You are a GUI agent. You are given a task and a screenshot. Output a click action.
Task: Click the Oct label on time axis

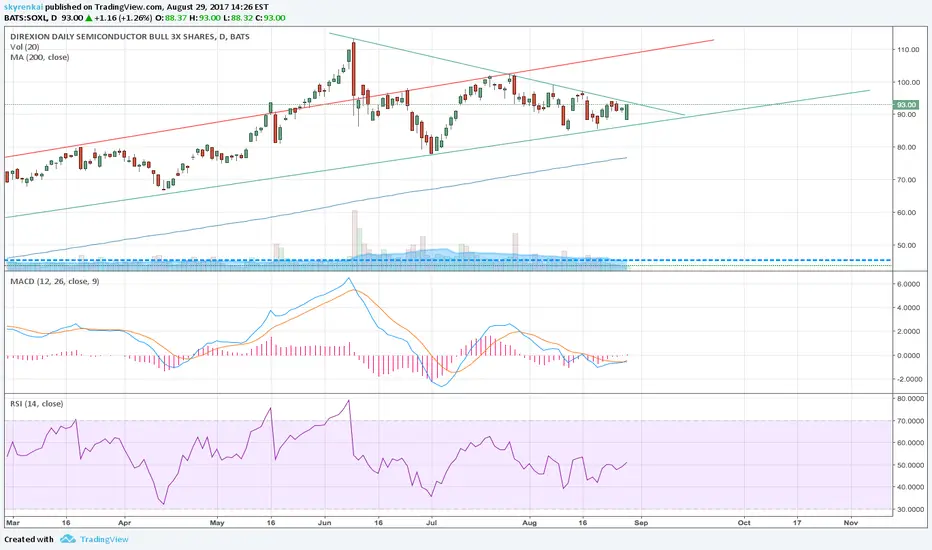click(x=744, y=523)
